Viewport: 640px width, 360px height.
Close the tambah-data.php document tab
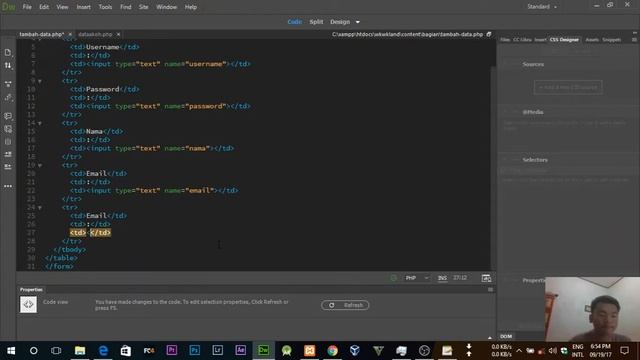click(x=70, y=34)
